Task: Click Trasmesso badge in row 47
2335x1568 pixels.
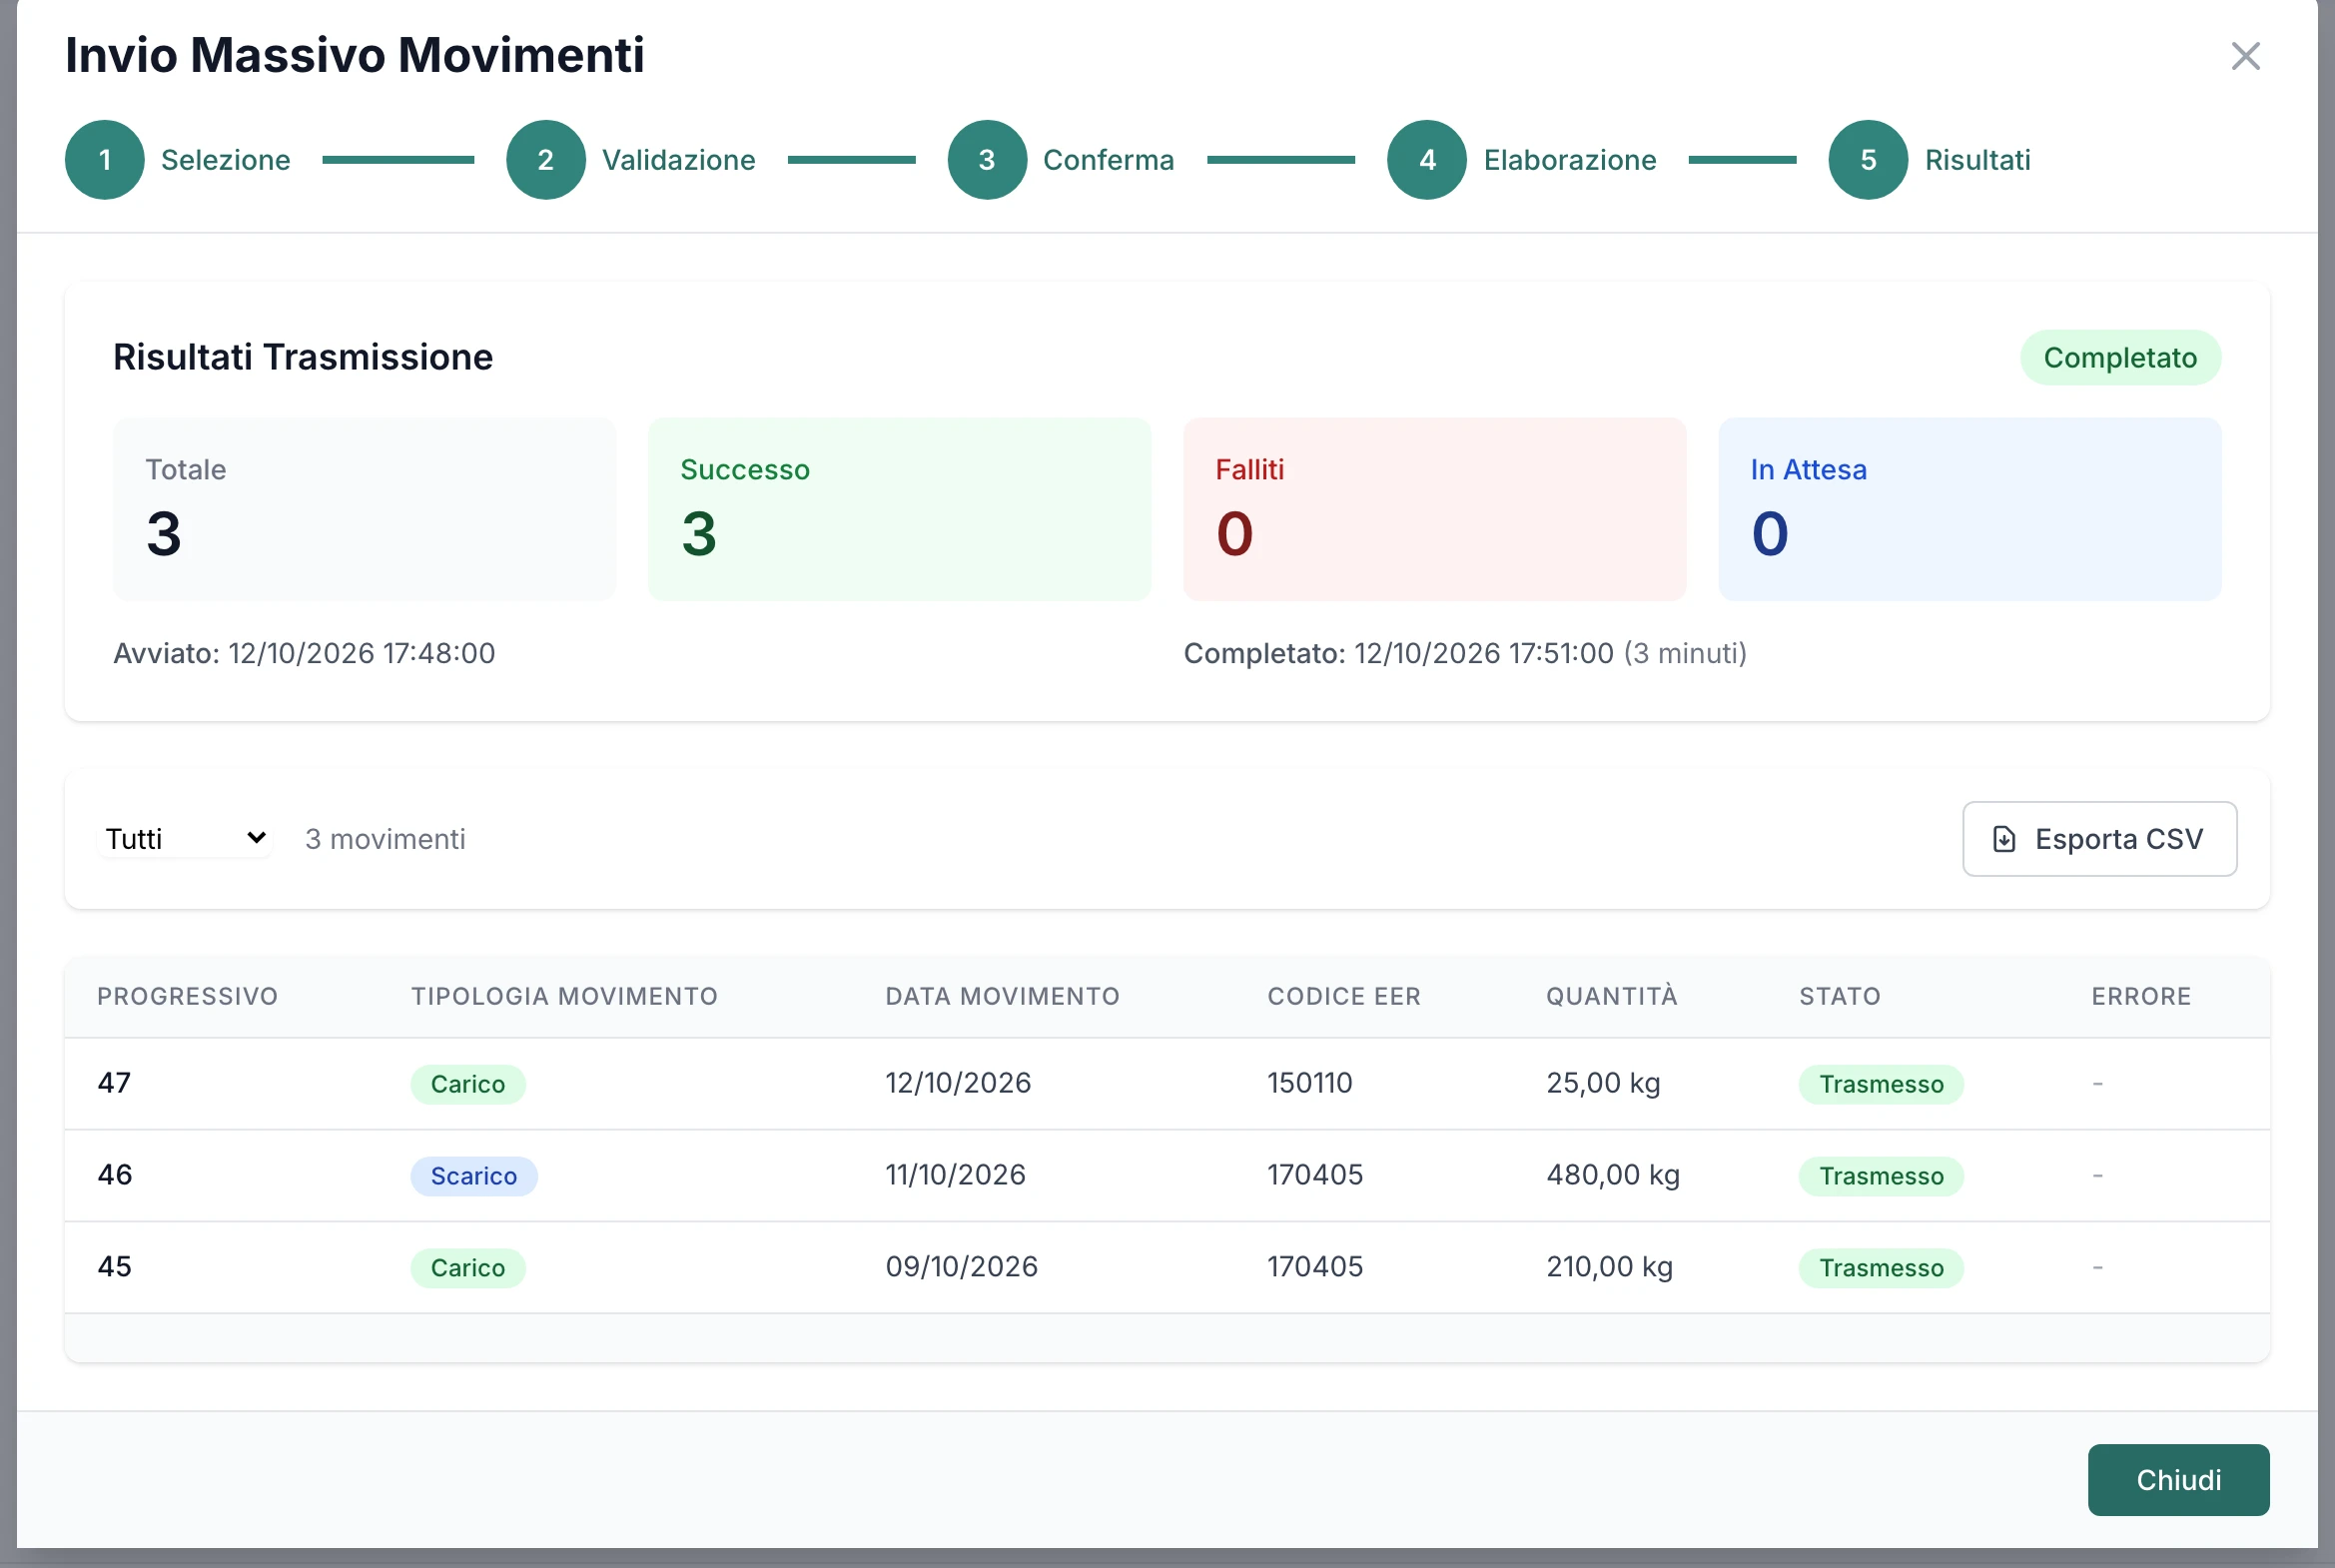Action: point(1881,1084)
